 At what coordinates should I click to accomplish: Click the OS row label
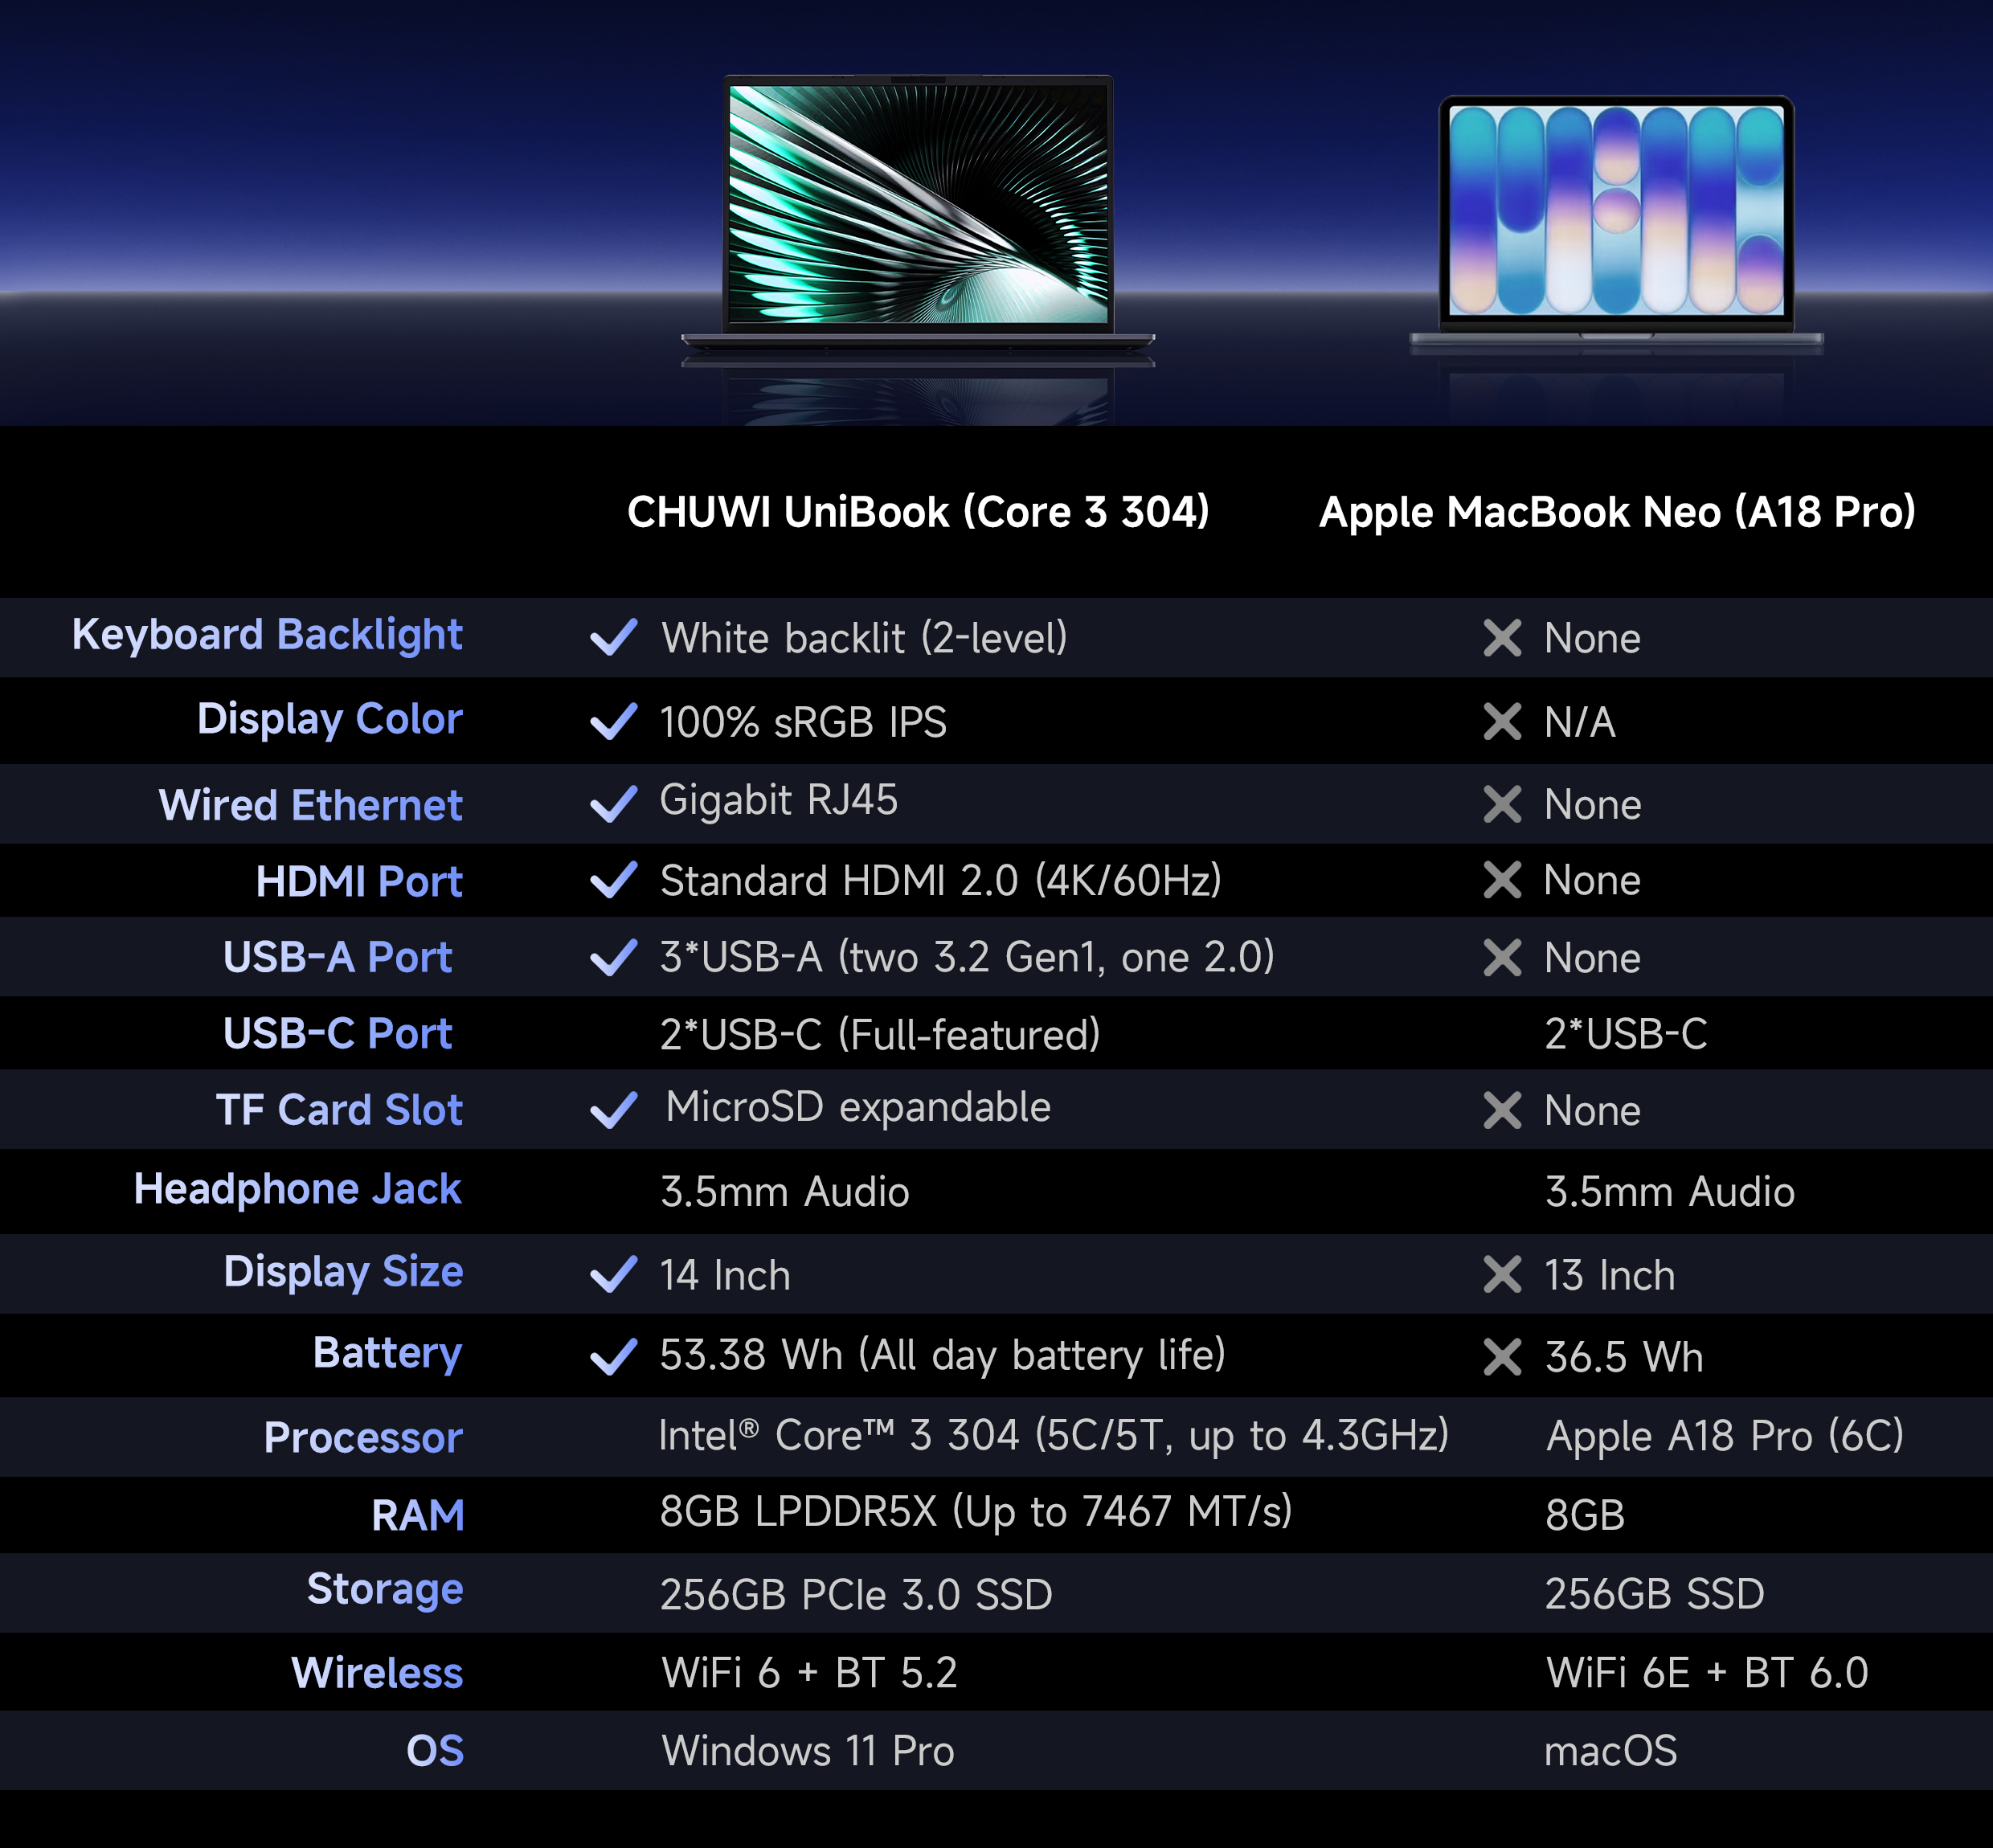pyautogui.click(x=435, y=1751)
